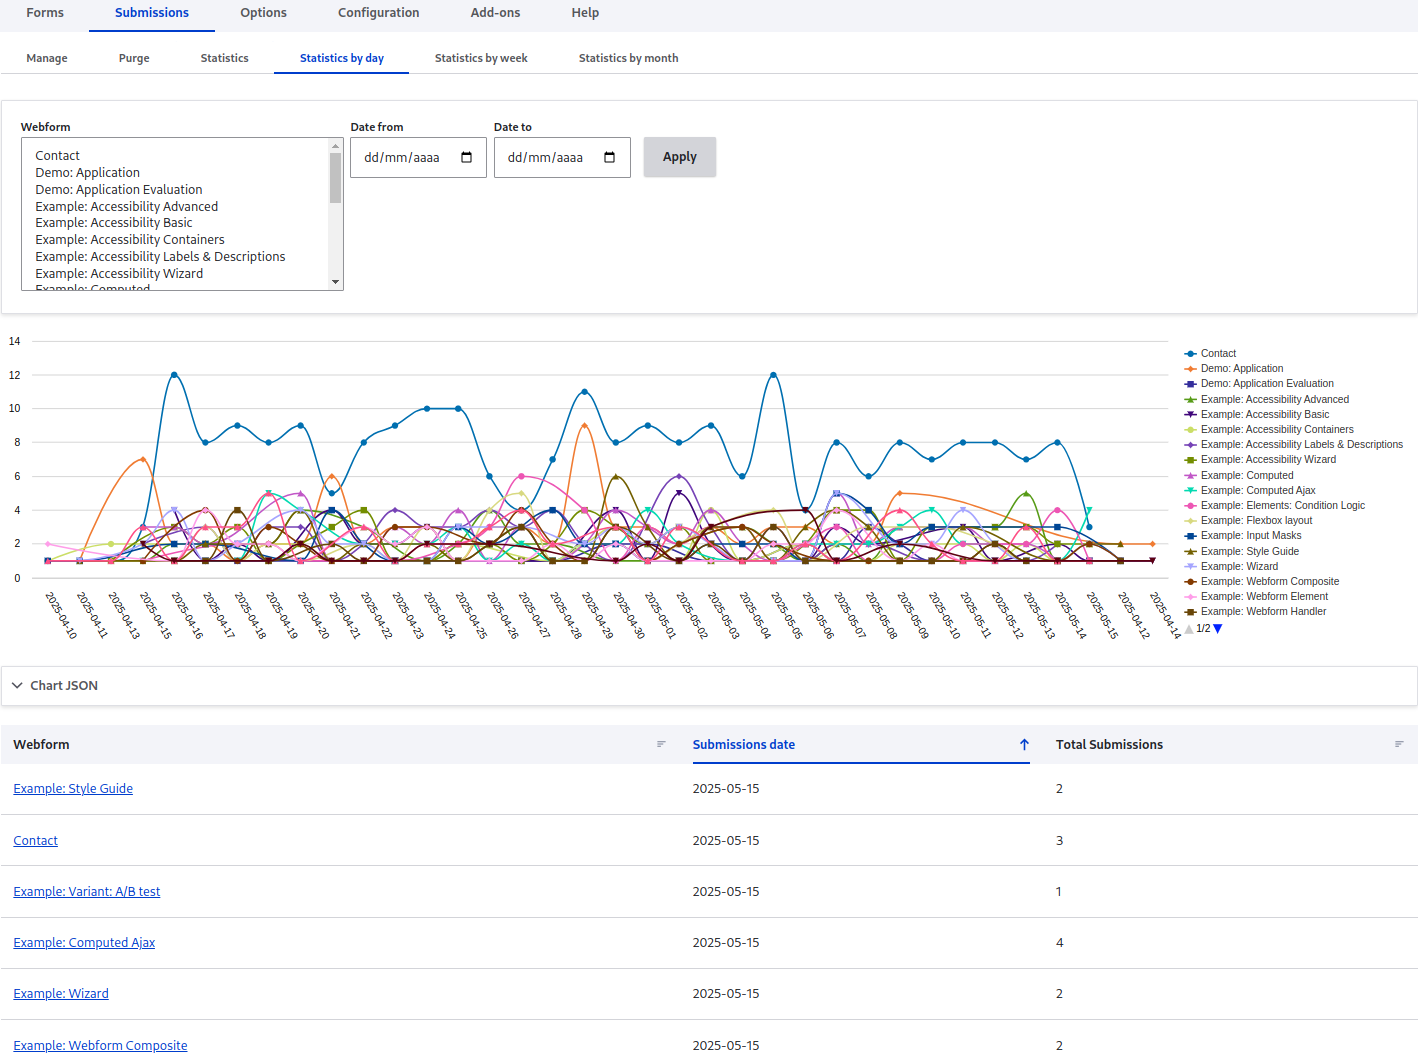Viewport: 1418px width, 1055px height.
Task: Toggle Example: Wizard legend entry
Action: tap(1231, 566)
